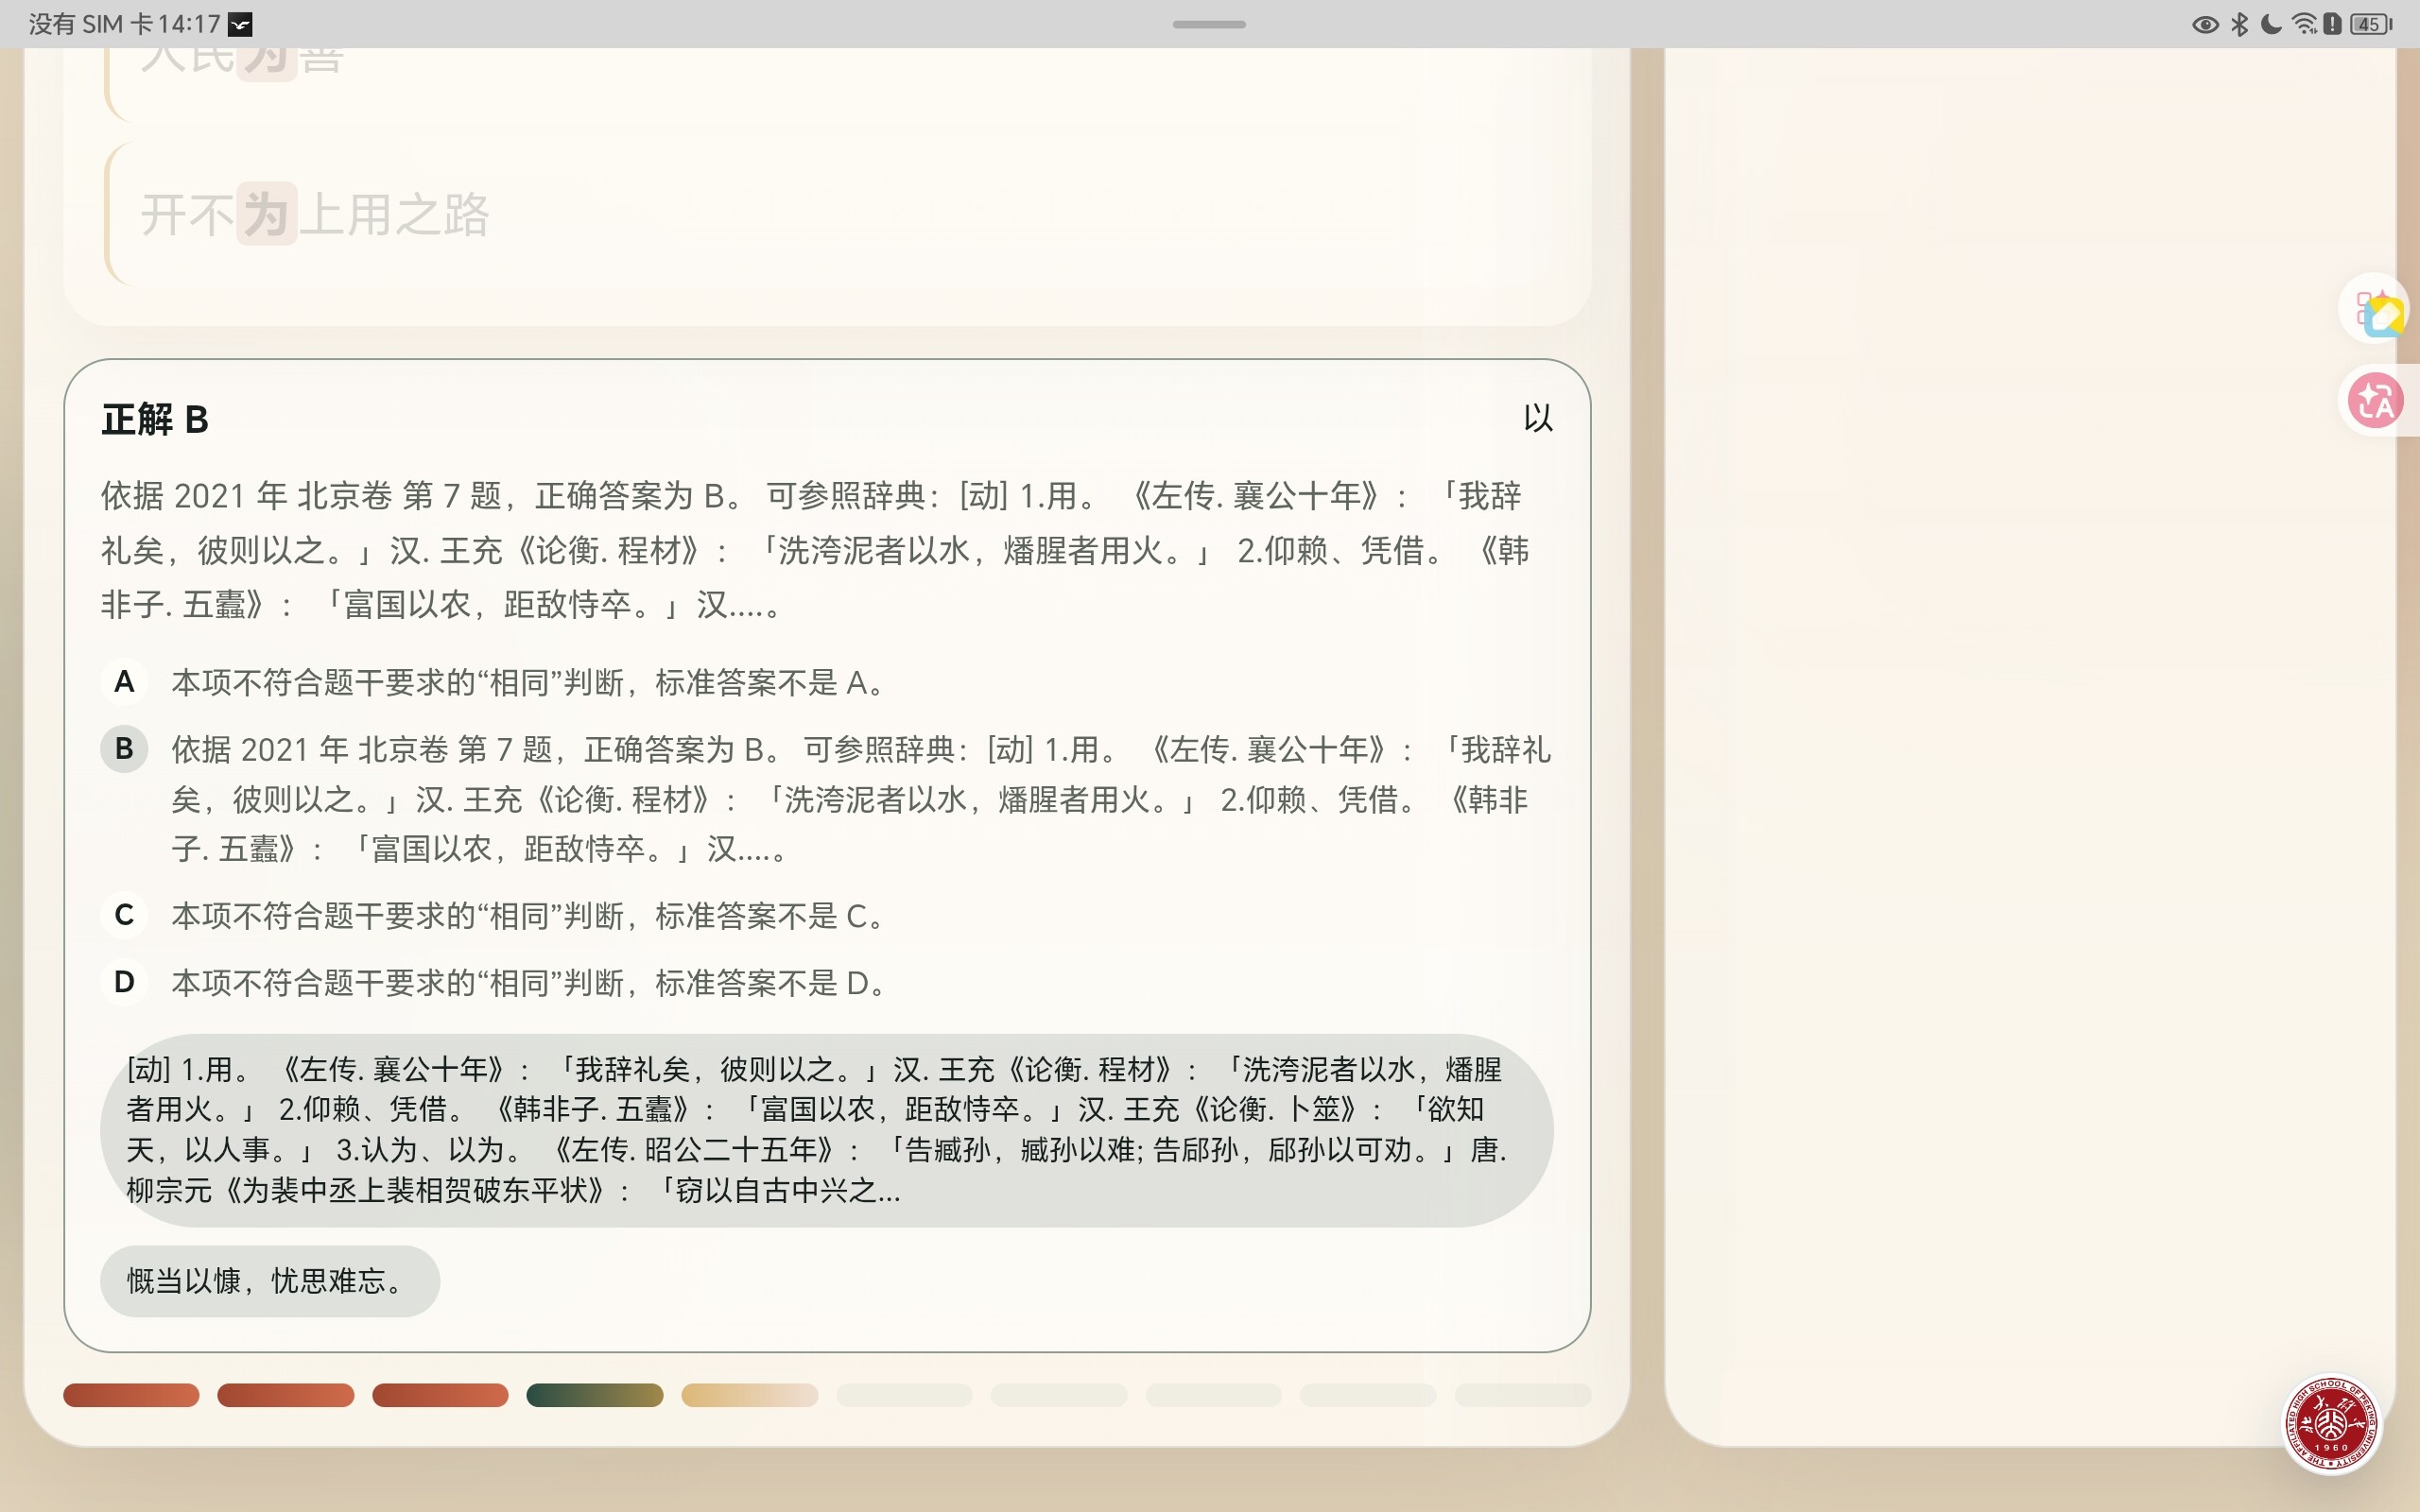Tap the pink translate floating icon
The height and width of the screenshot is (1512, 2420).
click(x=2375, y=401)
